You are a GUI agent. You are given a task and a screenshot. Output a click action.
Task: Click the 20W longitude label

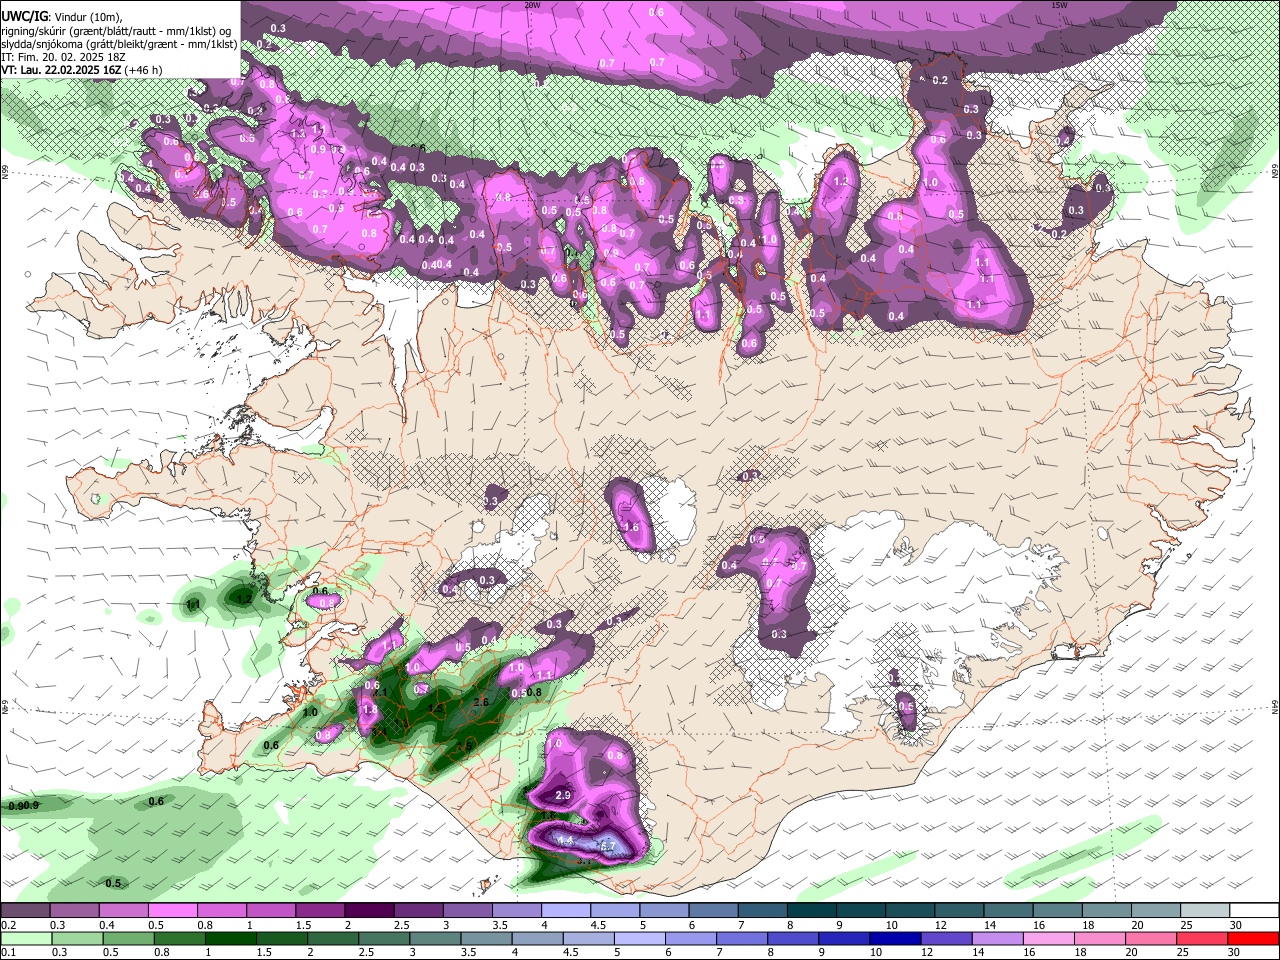click(532, 5)
